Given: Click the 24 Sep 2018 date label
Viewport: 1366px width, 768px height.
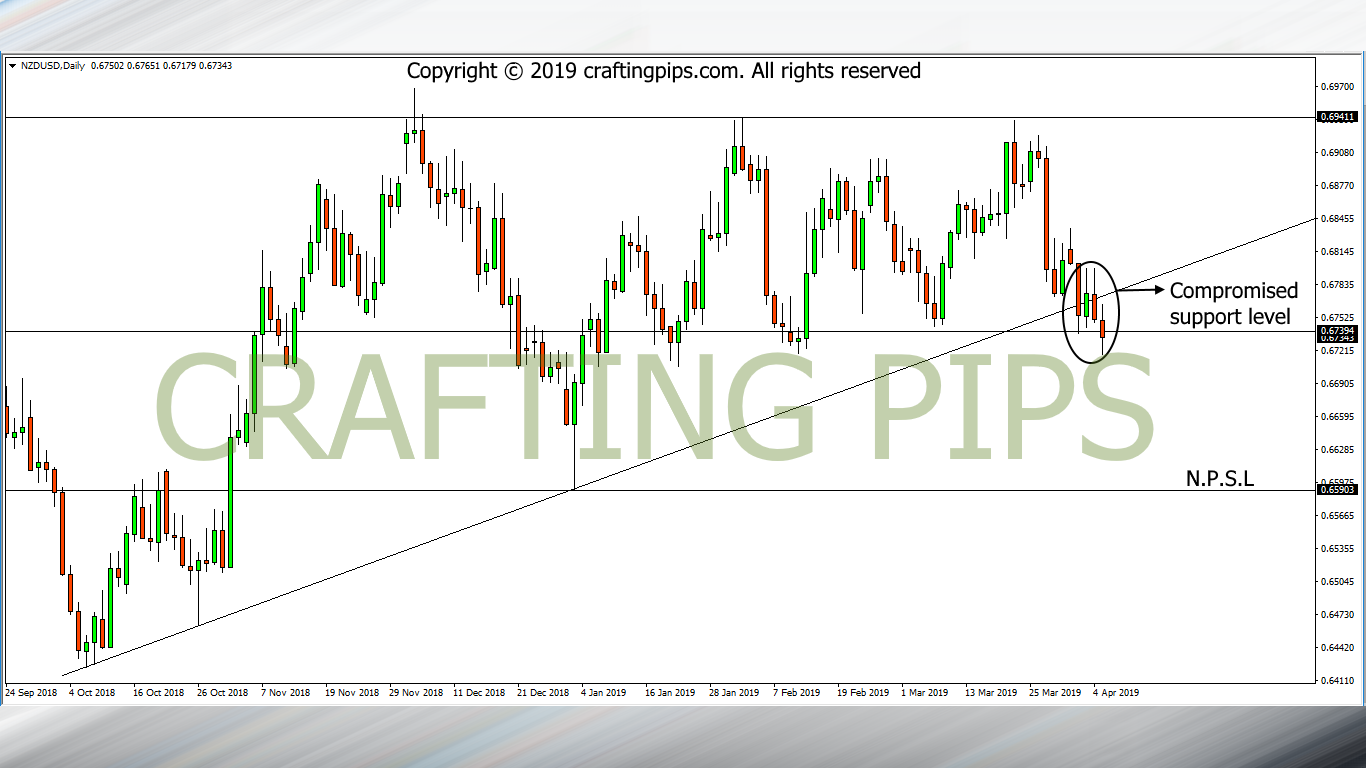Looking at the screenshot, I should click(32, 692).
